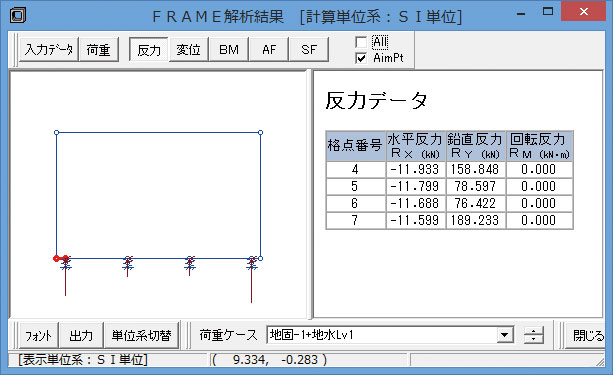Open the 入力データ input data view

click(49, 50)
